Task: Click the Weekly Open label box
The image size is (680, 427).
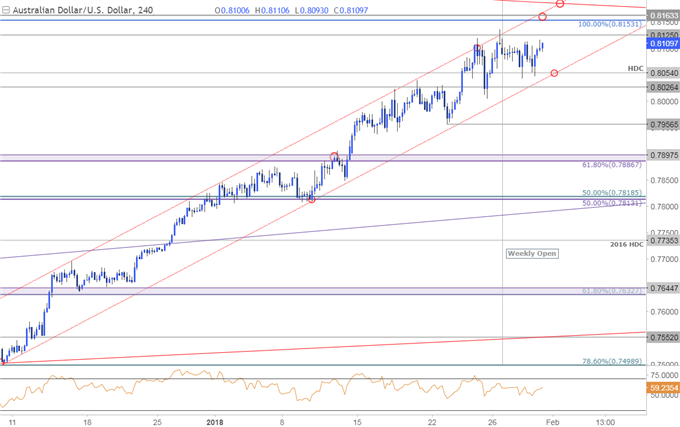Action: (532, 254)
